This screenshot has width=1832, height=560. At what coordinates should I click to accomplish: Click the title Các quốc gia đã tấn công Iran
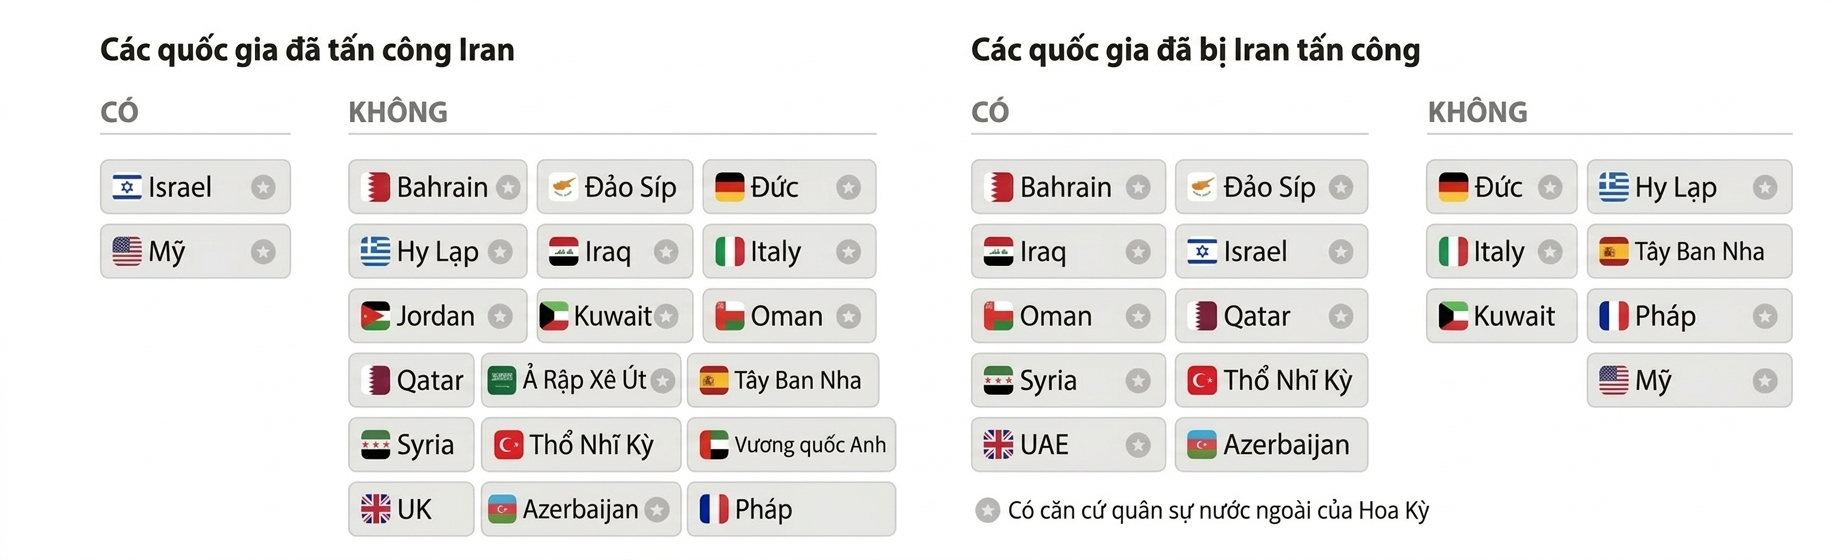[x=307, y=50]
